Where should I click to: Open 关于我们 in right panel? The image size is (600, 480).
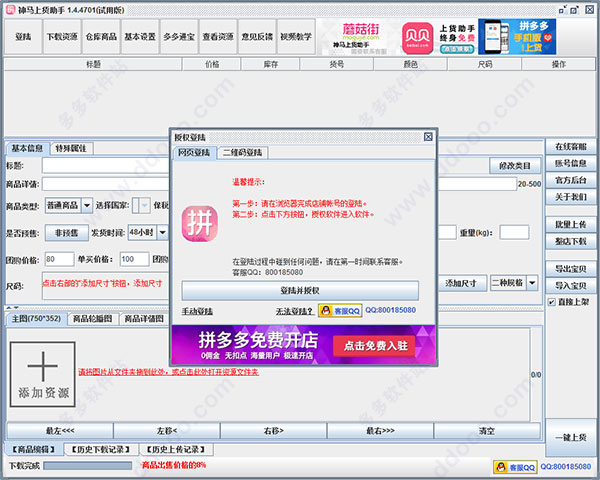coord(571,197)
